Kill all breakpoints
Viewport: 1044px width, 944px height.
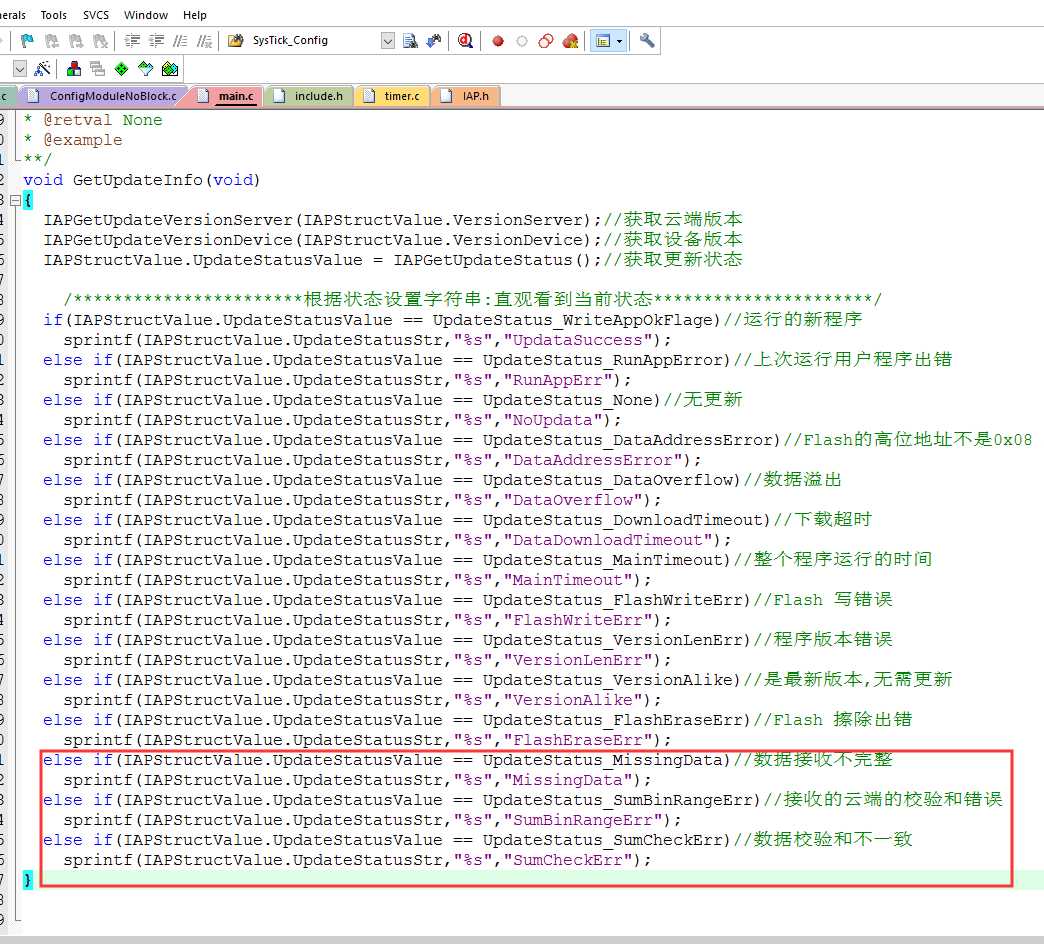[x=571, y=41]
